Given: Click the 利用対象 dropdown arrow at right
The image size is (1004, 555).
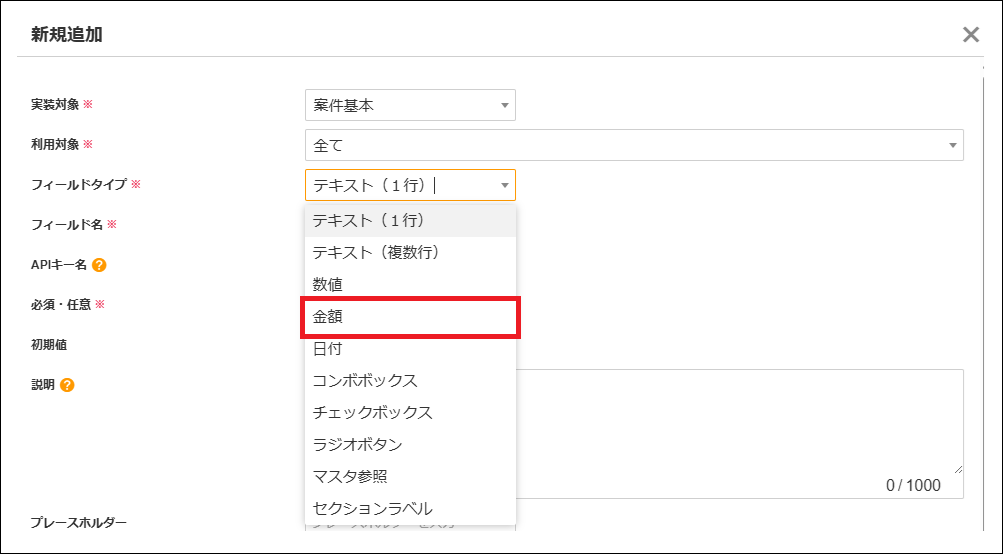Looking at the screenshot, I should coord(952,145).
